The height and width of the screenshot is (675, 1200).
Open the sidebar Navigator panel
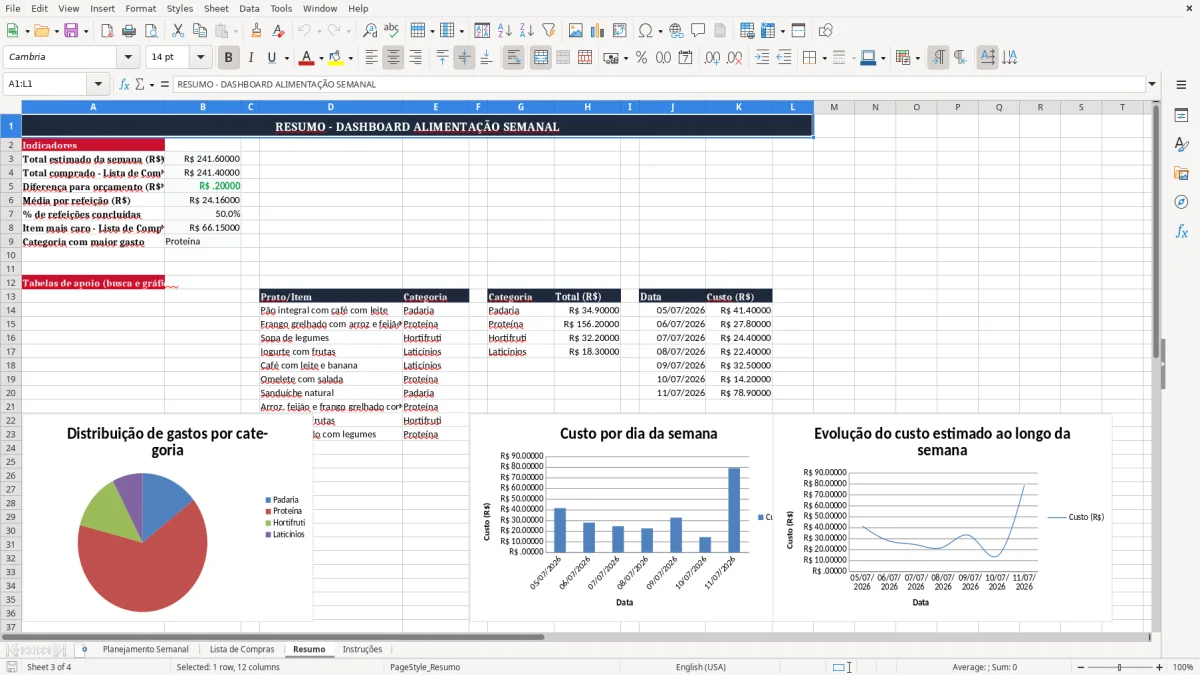(1181, 202)
